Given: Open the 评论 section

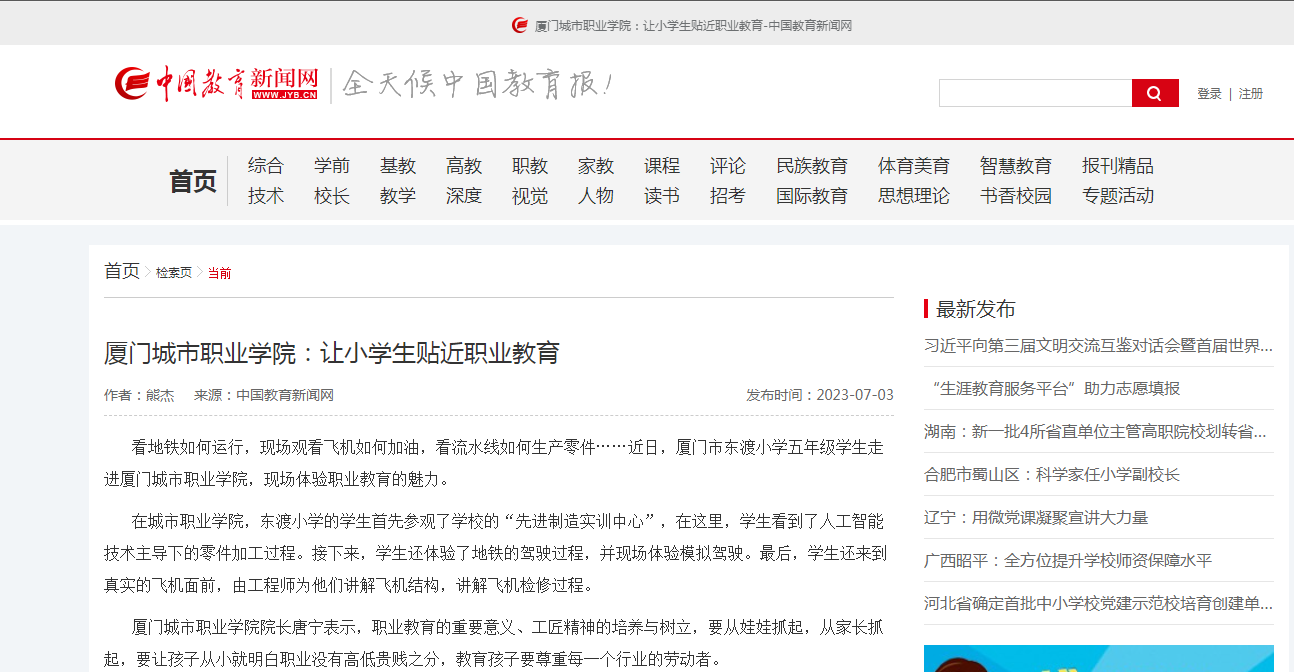Looking at the screenshot, I should pos(728,166).
